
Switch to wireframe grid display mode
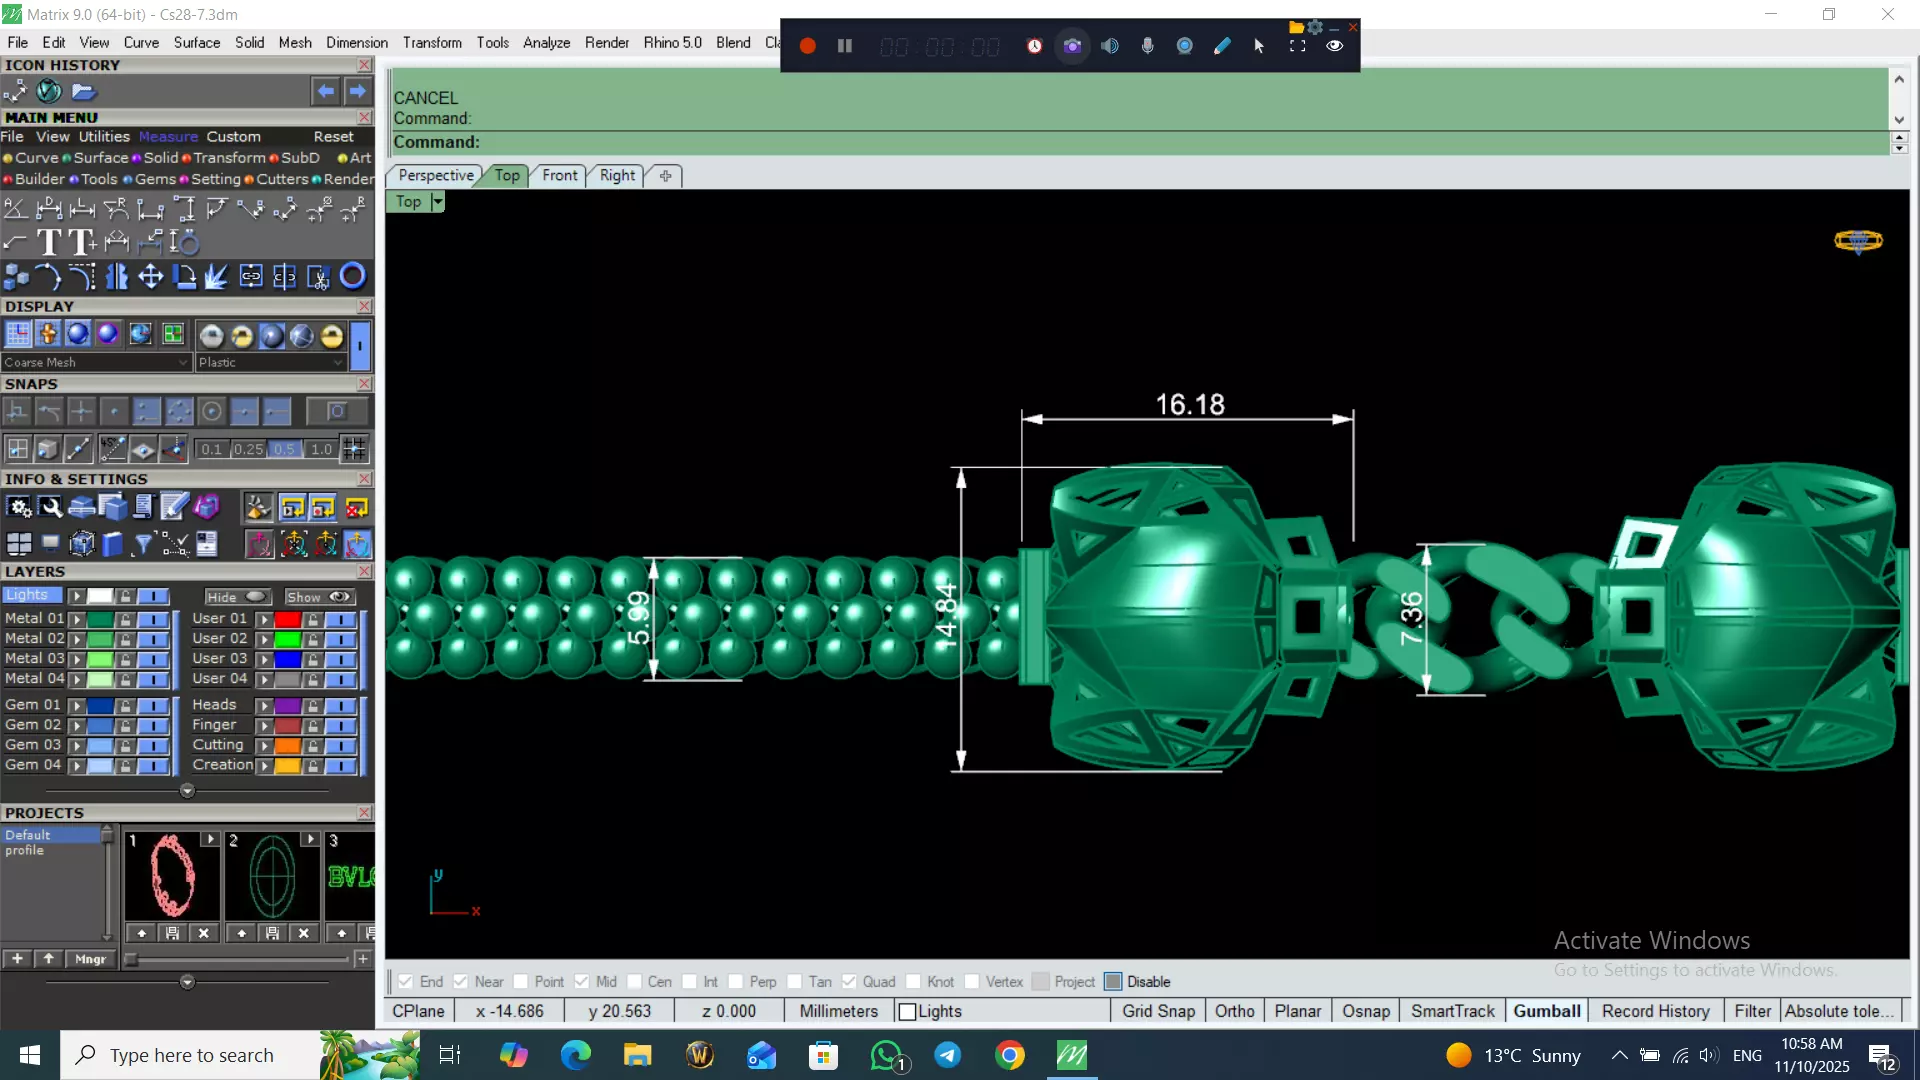(17, 334)
